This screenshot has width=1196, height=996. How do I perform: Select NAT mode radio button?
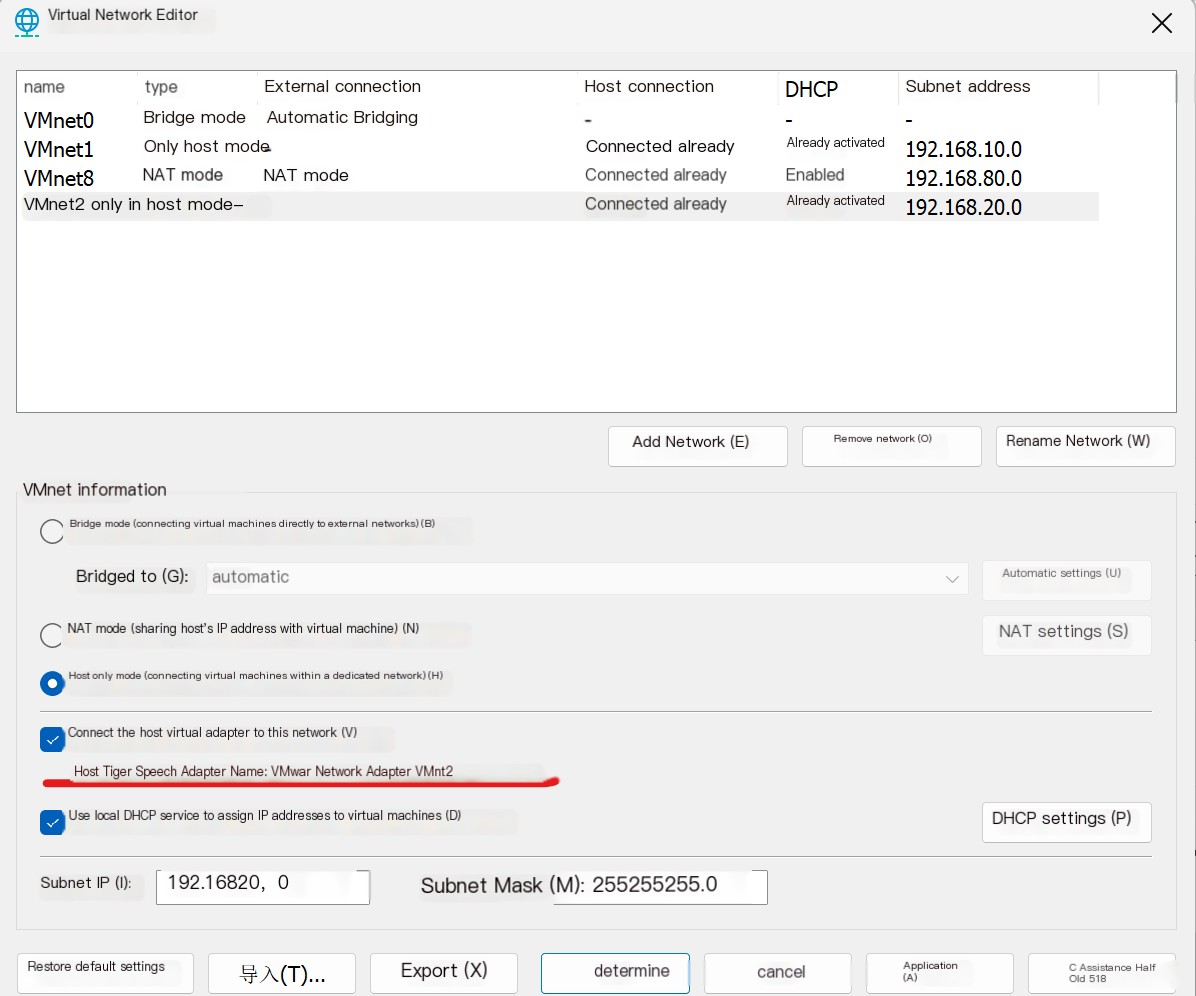[x=52, y=635]
